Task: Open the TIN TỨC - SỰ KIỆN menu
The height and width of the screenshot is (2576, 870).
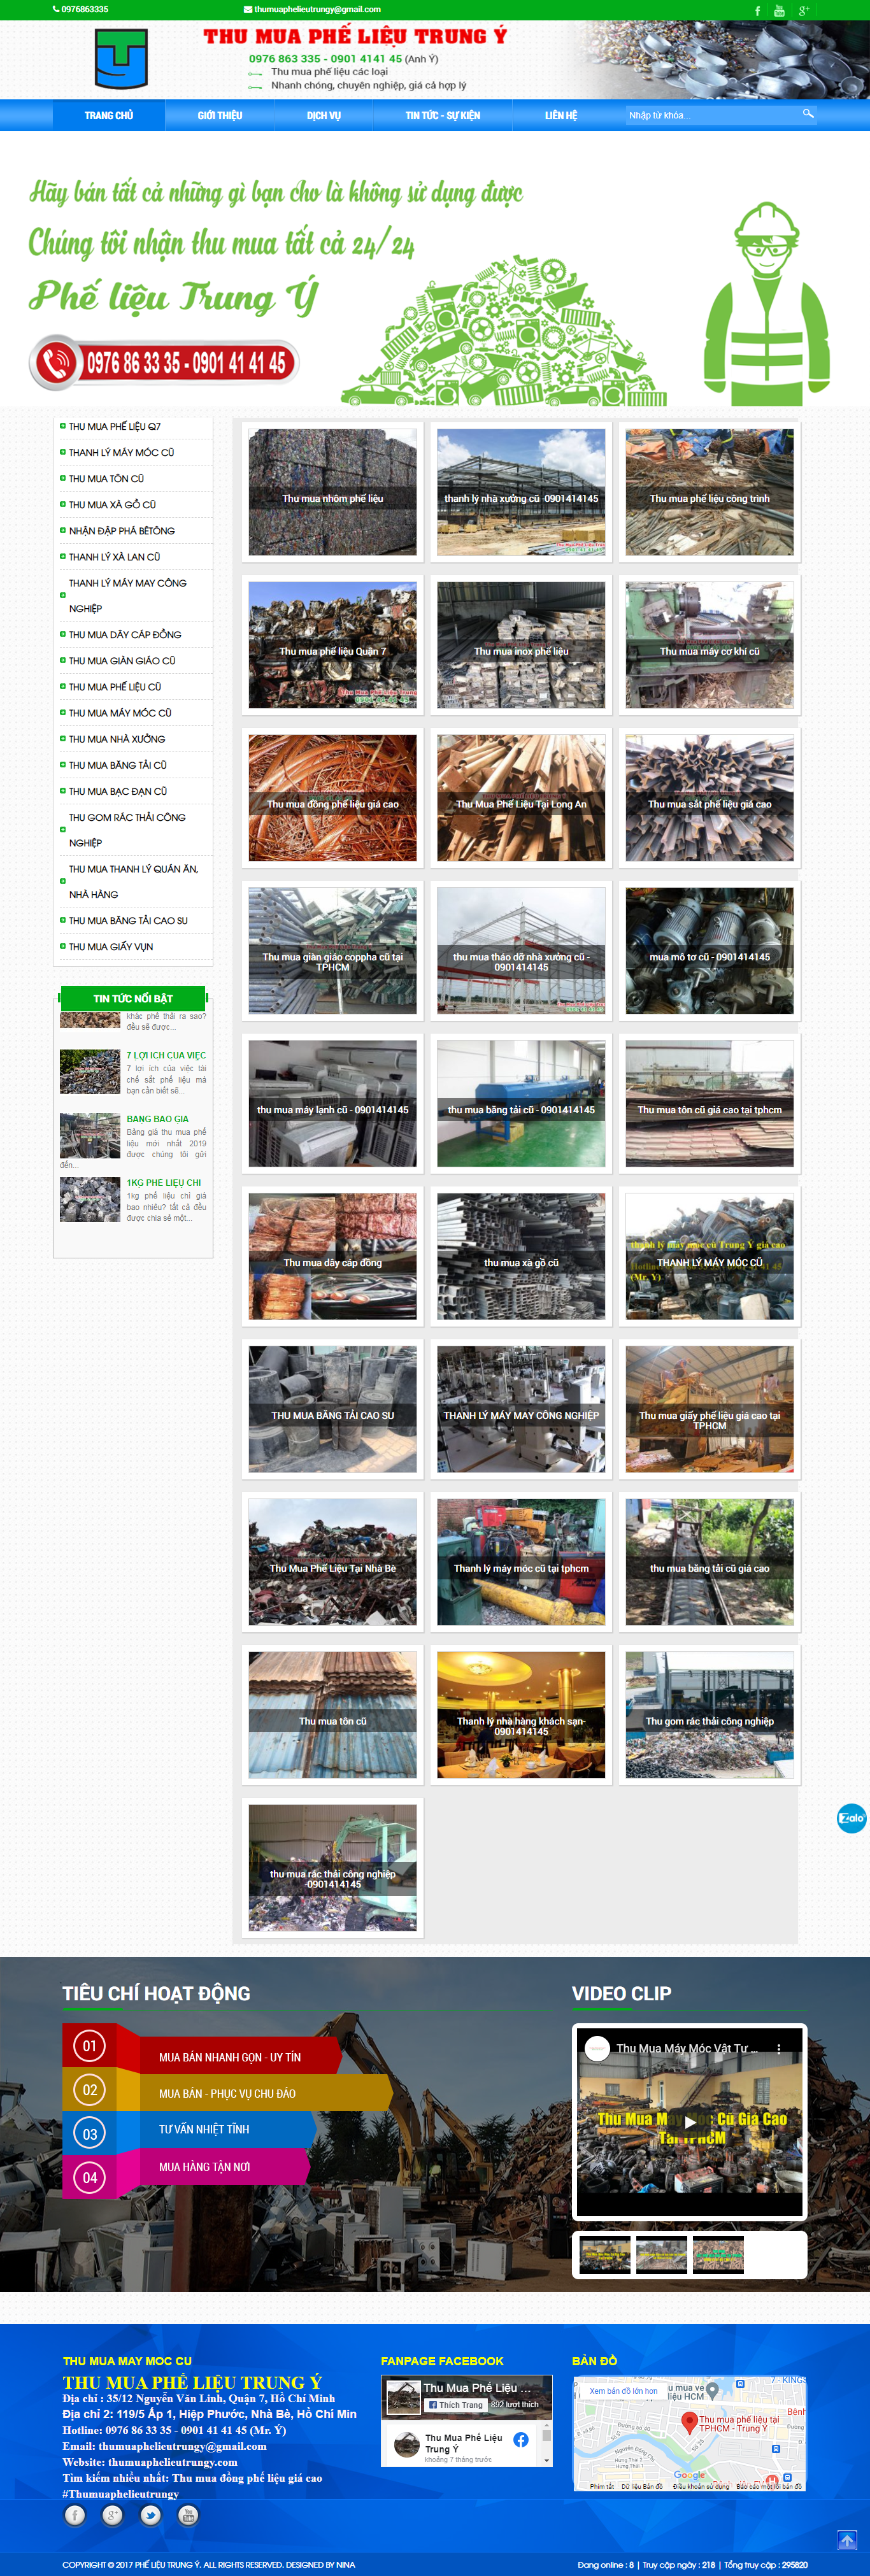Action: point(442,116)
